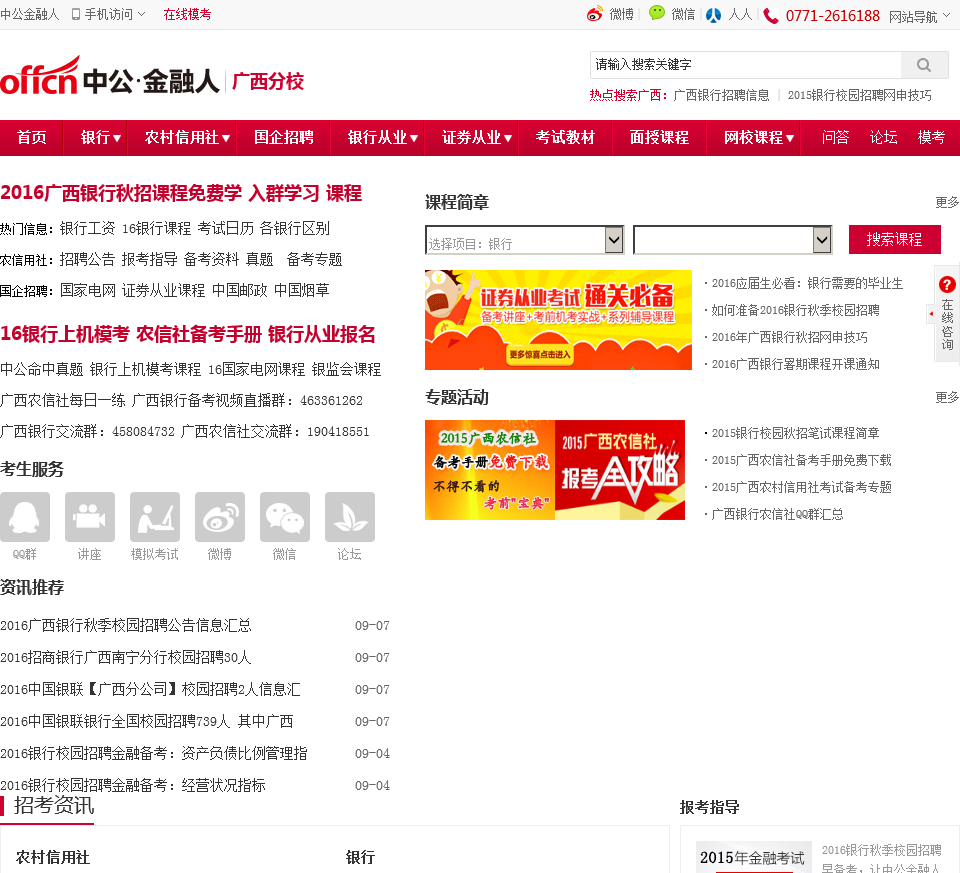This screenshot has width=960, height=873.
Task: Open the 选择项目：银行 combo box
Action: pos(524,240)
